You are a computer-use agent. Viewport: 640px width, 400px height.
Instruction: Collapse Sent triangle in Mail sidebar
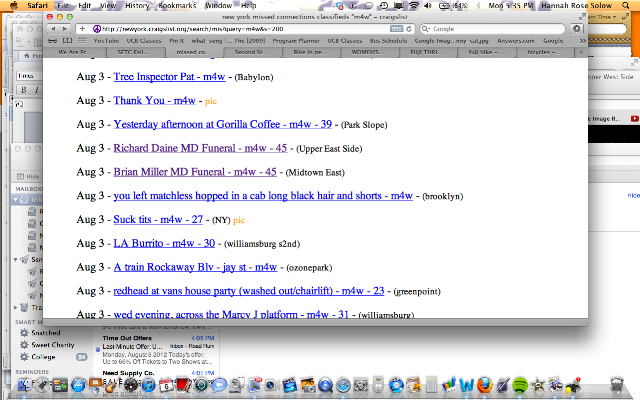(16, 260)
